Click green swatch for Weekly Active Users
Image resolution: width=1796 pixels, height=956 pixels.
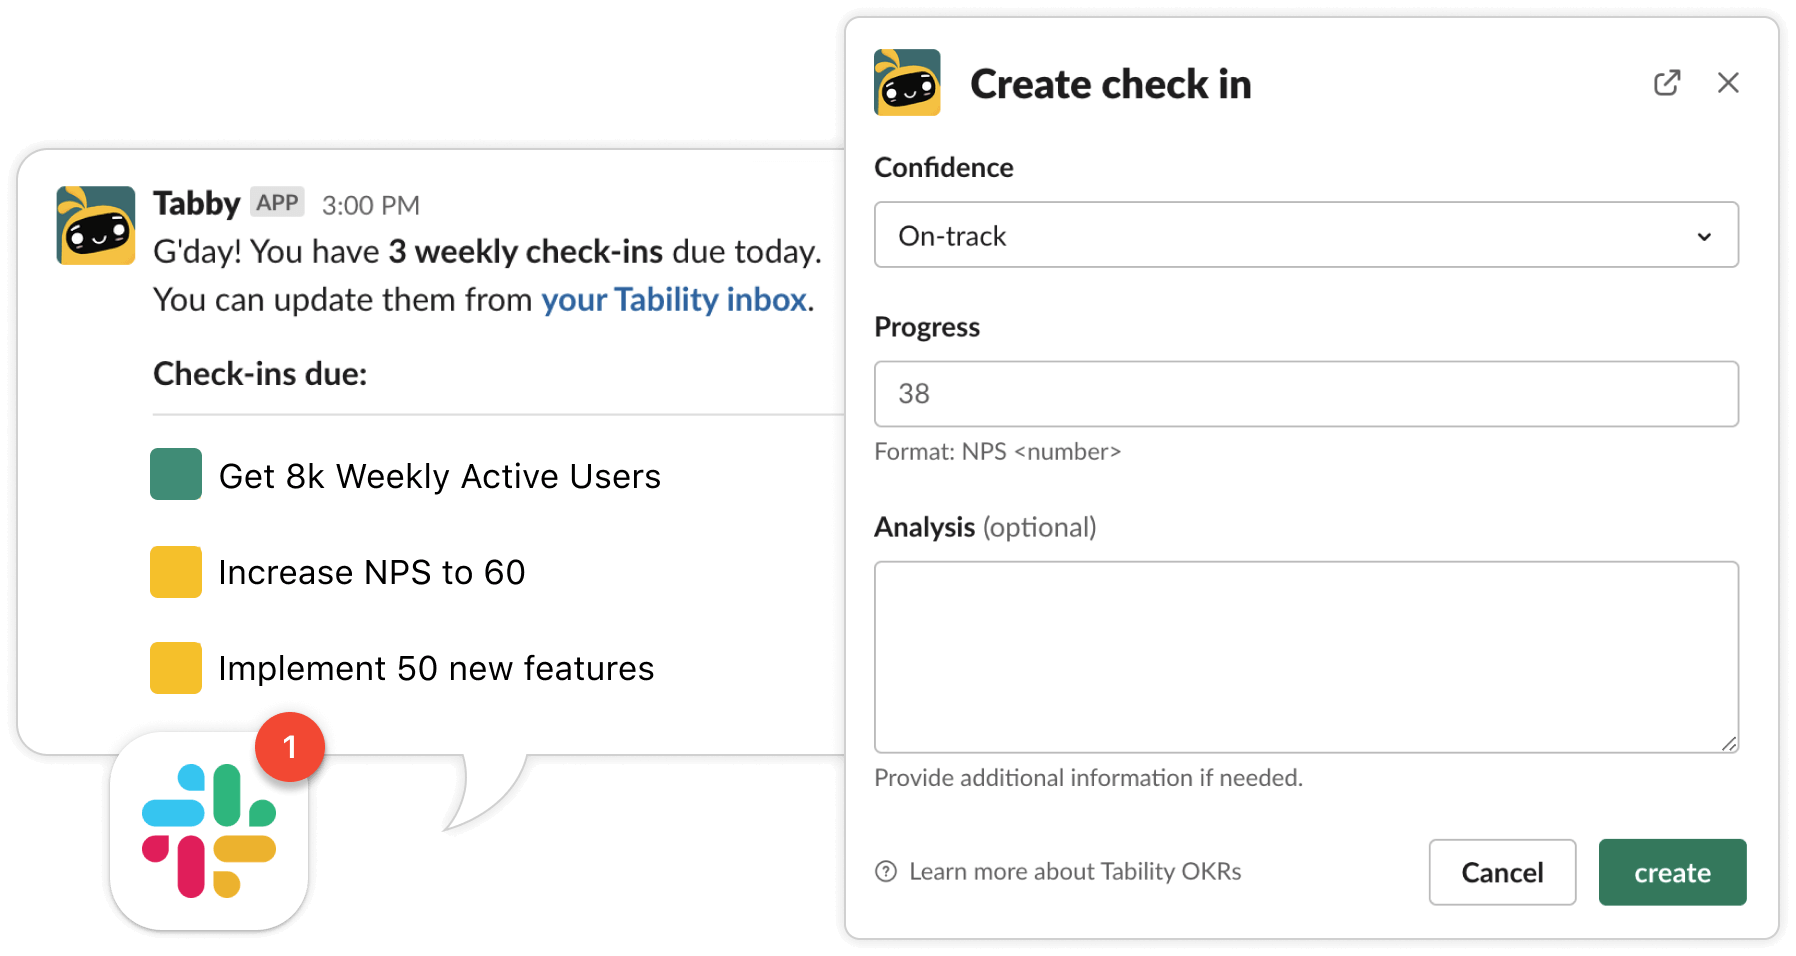coord(176,474)
